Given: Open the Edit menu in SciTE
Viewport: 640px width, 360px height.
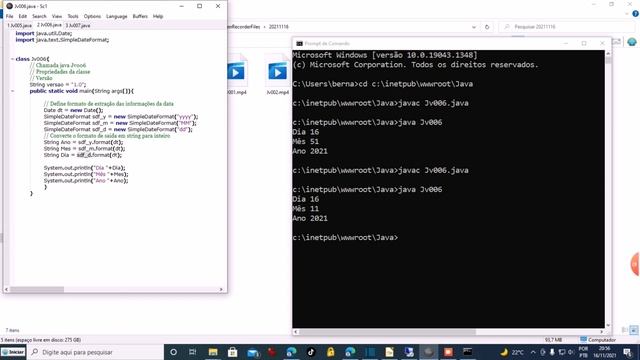Looking at the screenshot, I should pyautogui.click(x=22, y=16).
